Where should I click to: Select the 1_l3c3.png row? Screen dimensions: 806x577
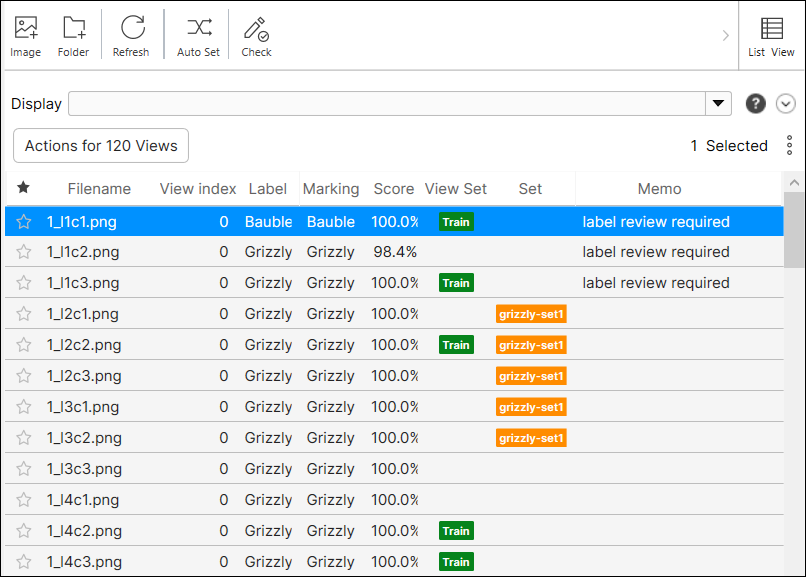click(83, 469)
